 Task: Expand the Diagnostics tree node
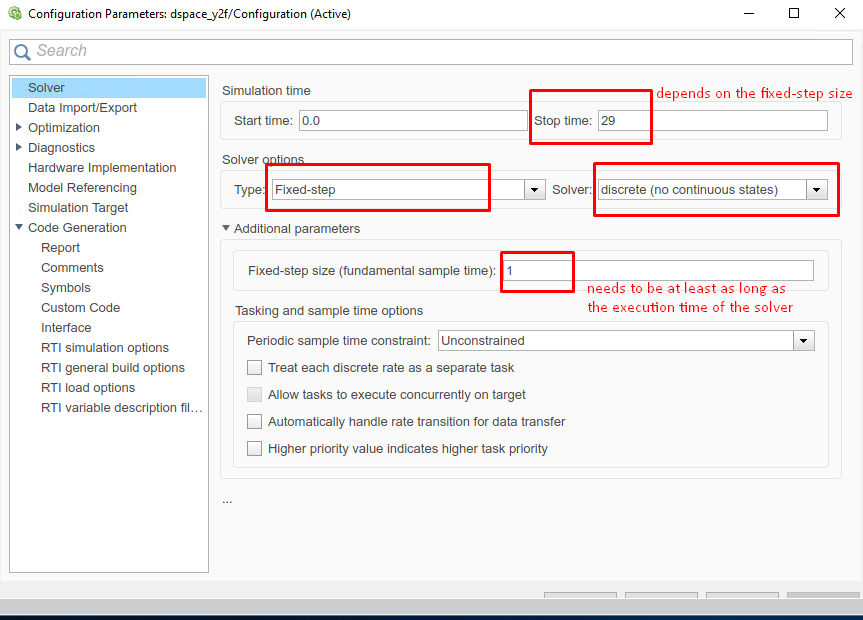tap(19, 148)
